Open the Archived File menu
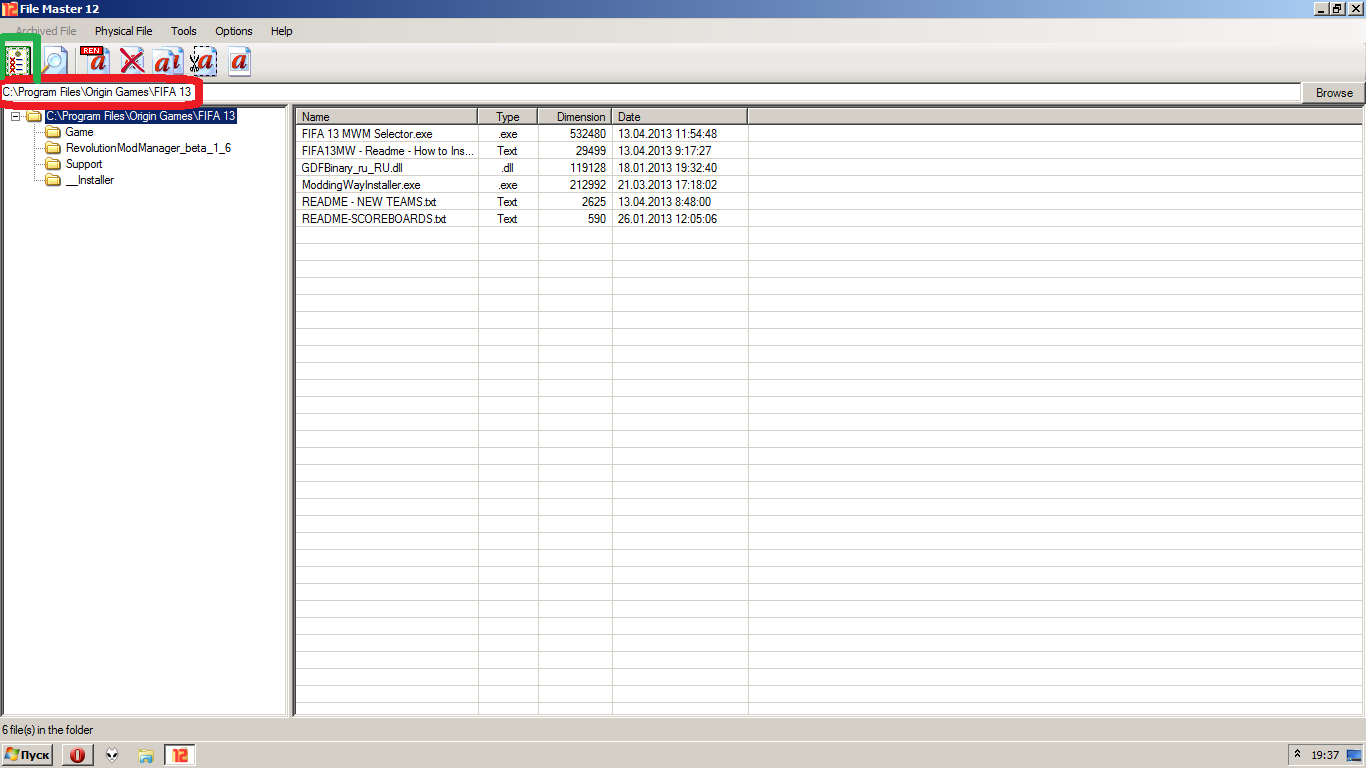Image resolution: width=1366 pixels, height=768 pixels. 46,31
